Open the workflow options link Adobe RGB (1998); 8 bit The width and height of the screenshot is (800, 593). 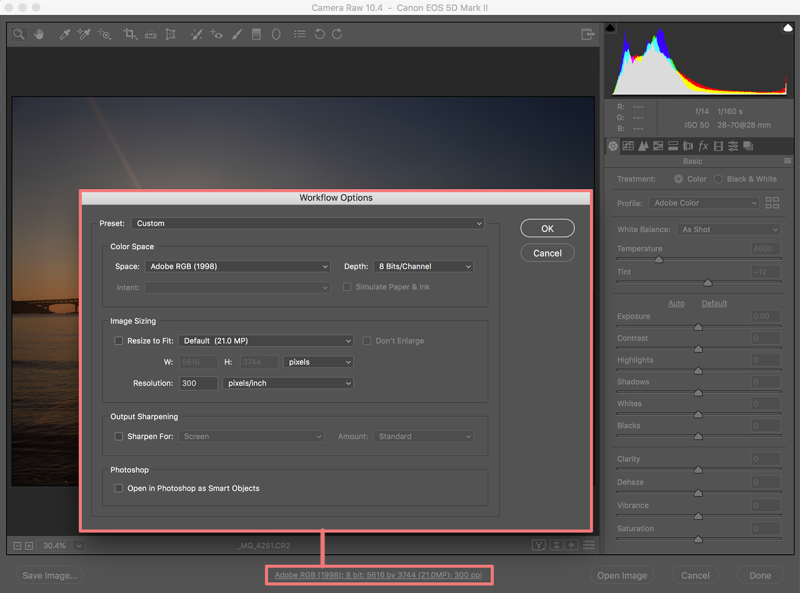(379, 575)
